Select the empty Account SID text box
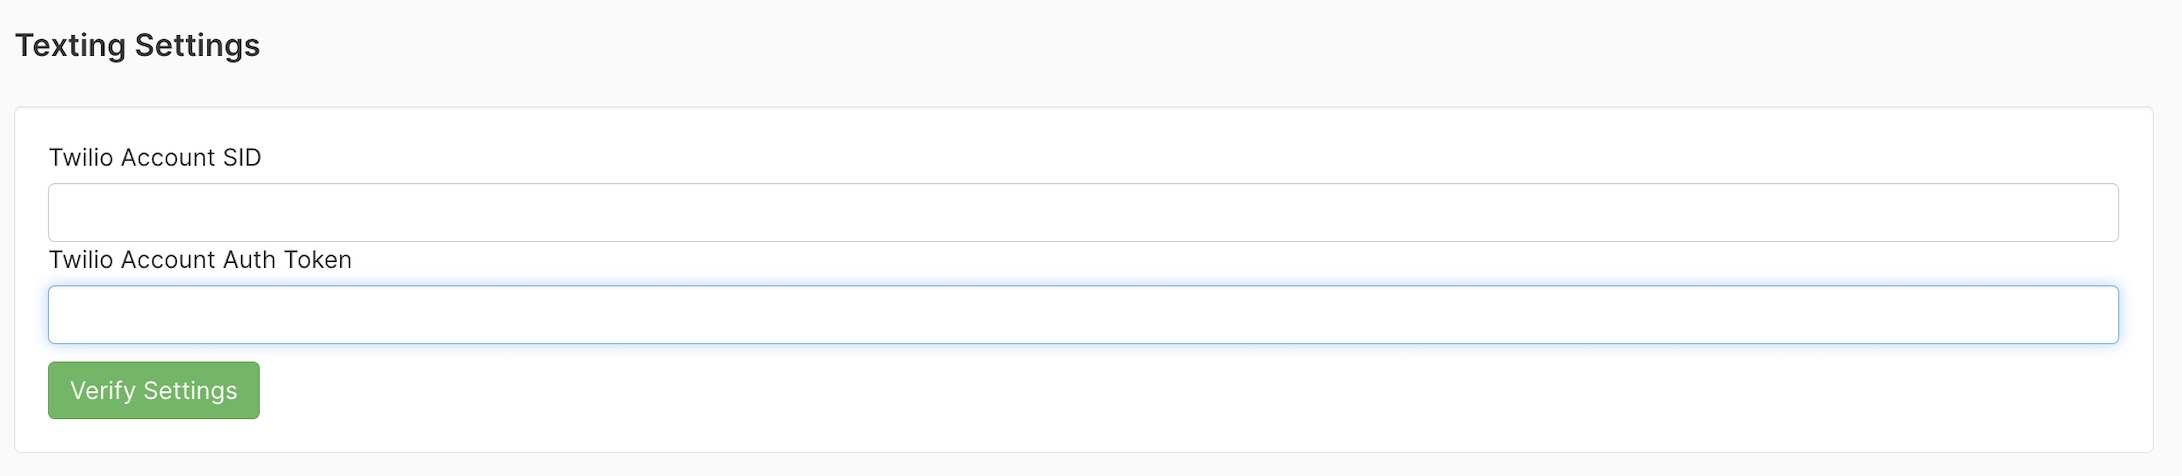This screenshot has width=2182, height=476. [1083, 212]
